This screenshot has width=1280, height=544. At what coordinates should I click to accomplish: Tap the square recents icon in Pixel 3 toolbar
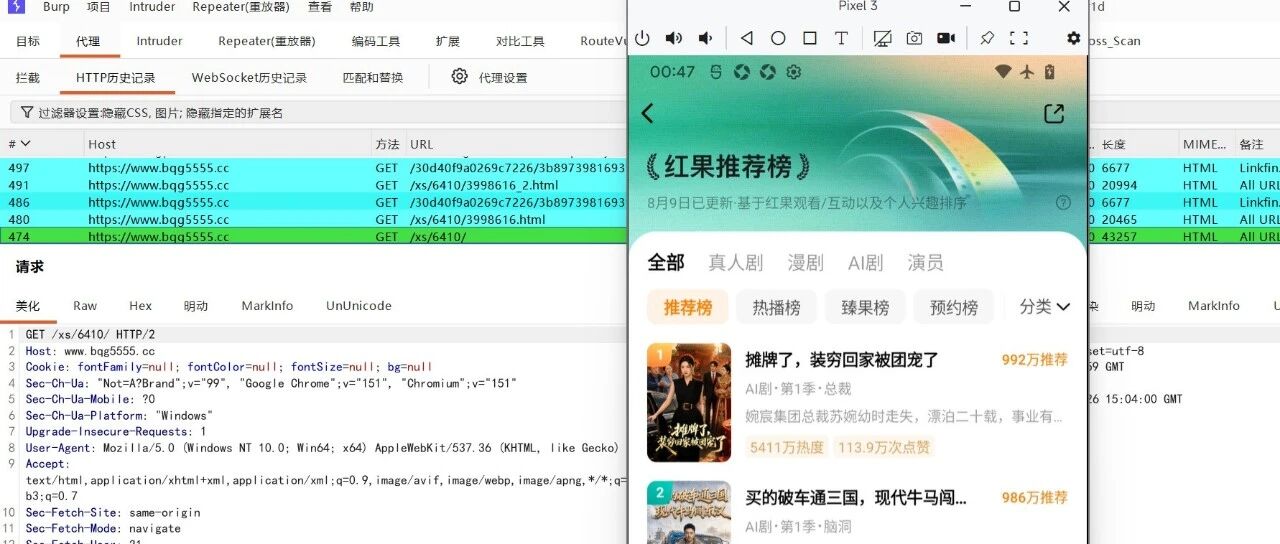810,38
